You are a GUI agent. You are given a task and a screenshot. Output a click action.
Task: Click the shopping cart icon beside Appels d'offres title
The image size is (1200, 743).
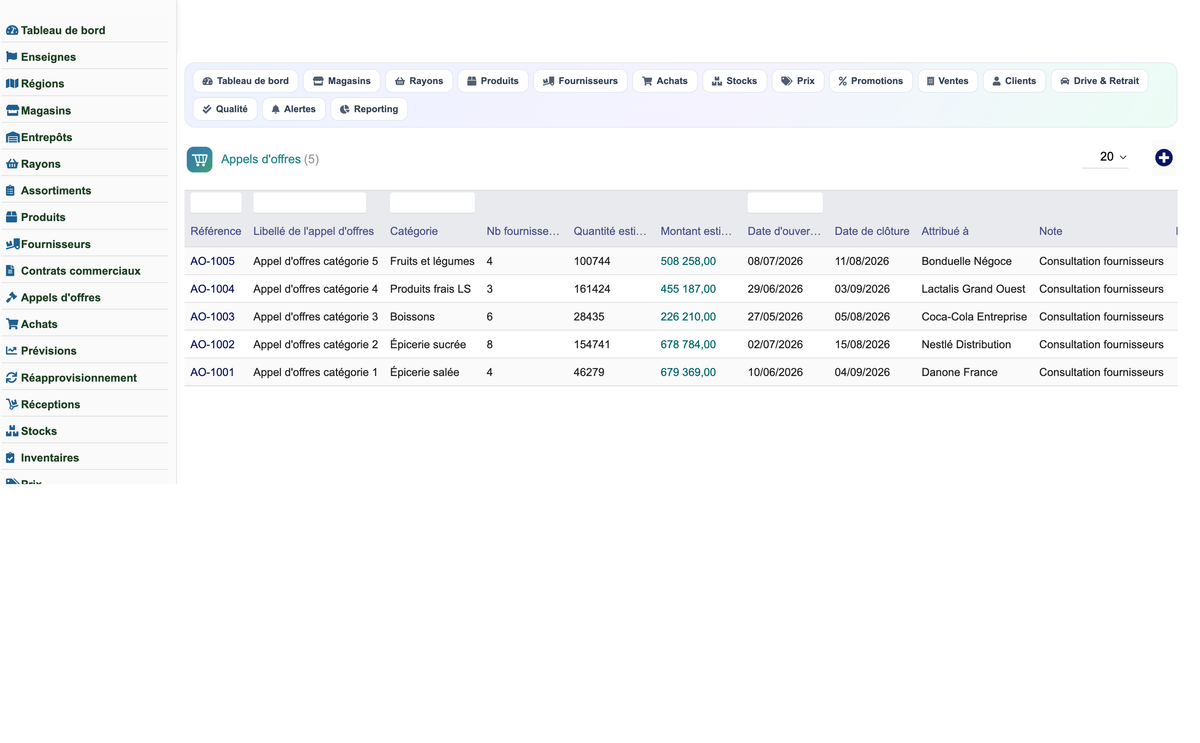point(200,159)
